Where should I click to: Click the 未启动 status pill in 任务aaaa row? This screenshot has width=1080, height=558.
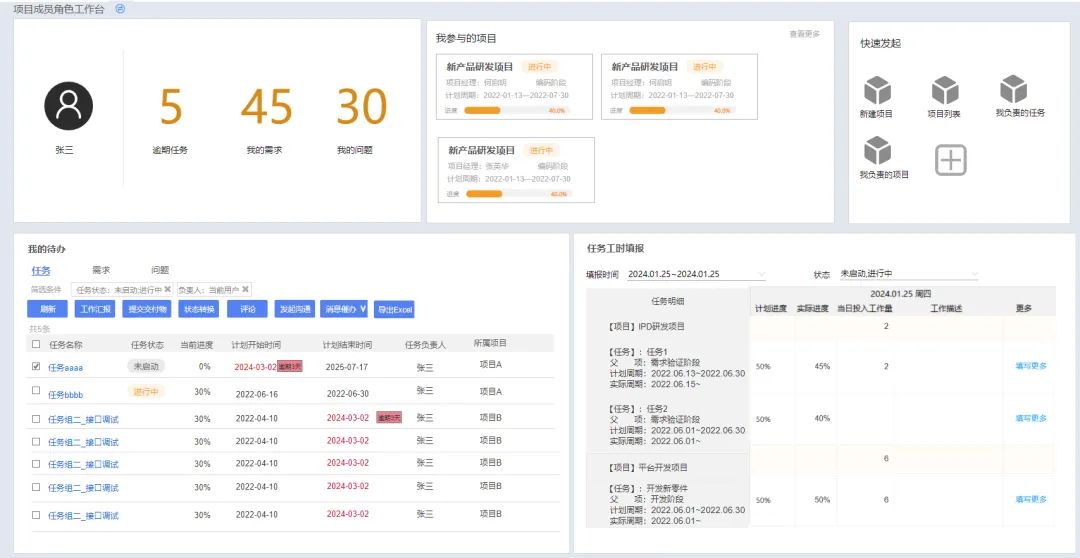pos(146,366)
